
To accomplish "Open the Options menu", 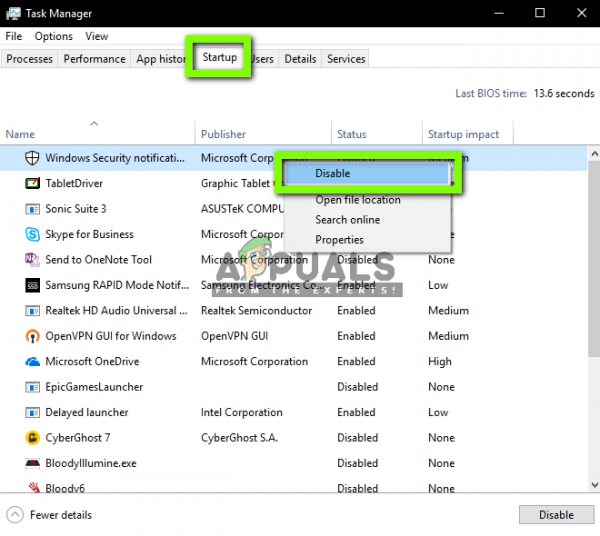I will click(54, 36).
